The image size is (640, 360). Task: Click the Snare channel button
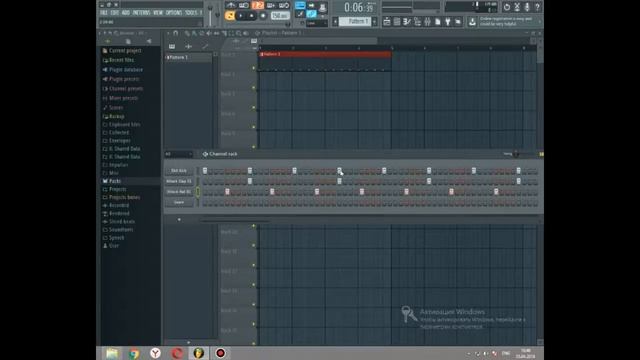(x=179, y=202)
